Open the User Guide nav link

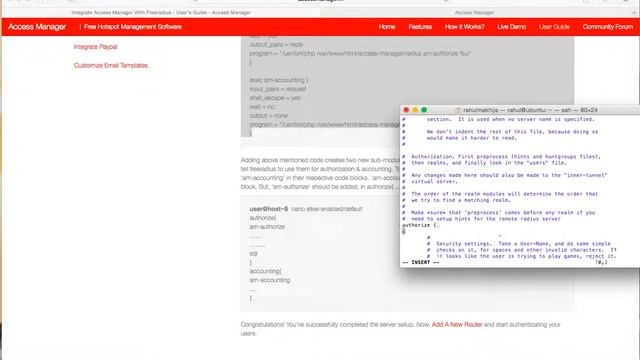[554, 27]
